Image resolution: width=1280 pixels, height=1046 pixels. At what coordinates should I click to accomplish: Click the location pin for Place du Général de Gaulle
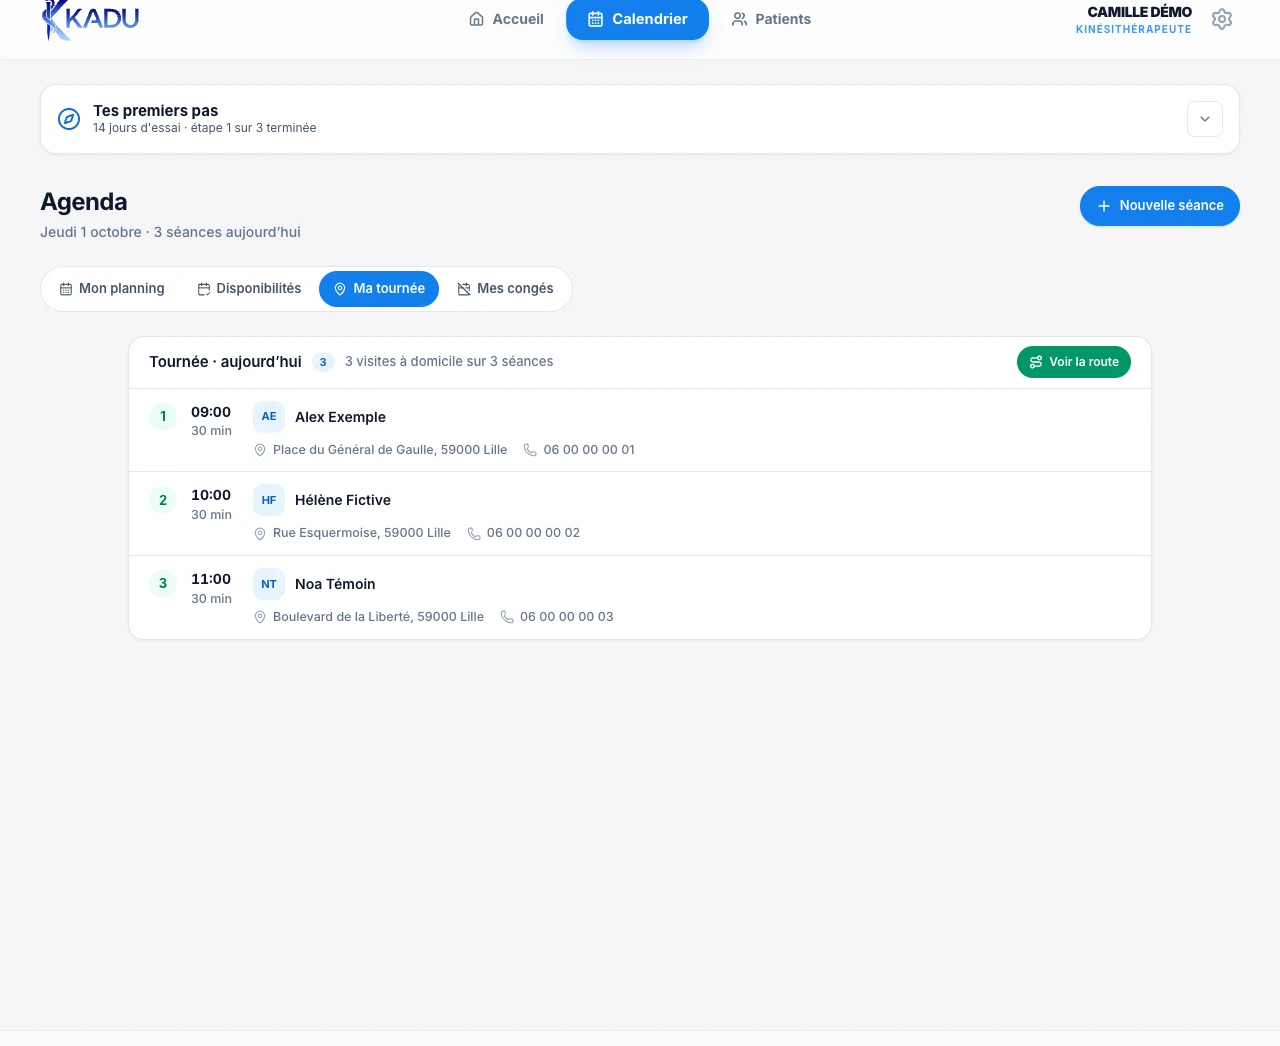point(260,450)
